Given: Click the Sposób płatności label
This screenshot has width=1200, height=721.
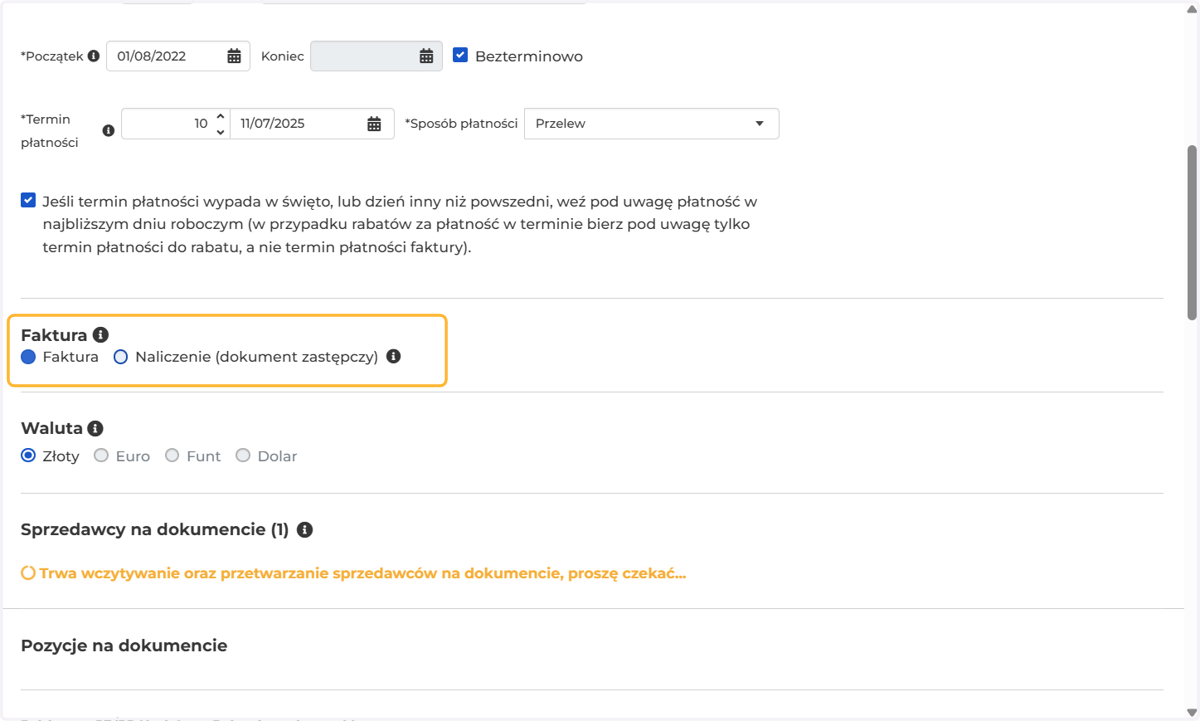Looking at the screenshot, I should point(461,124).
